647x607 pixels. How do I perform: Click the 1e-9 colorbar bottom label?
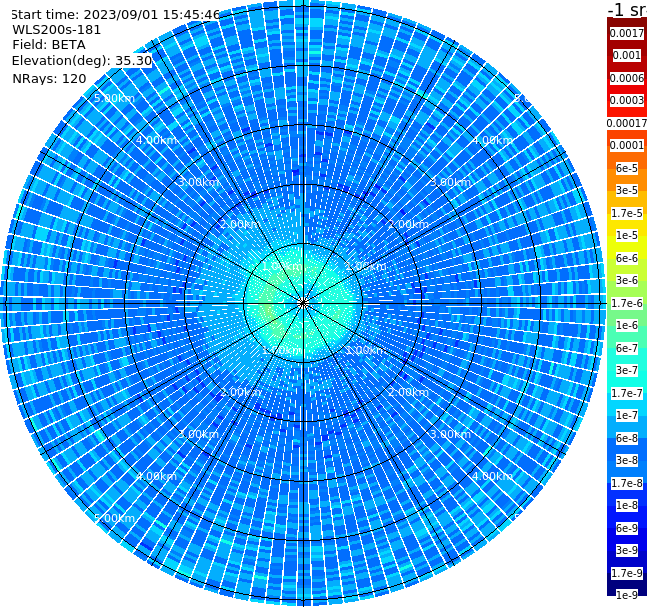(627, 595)
